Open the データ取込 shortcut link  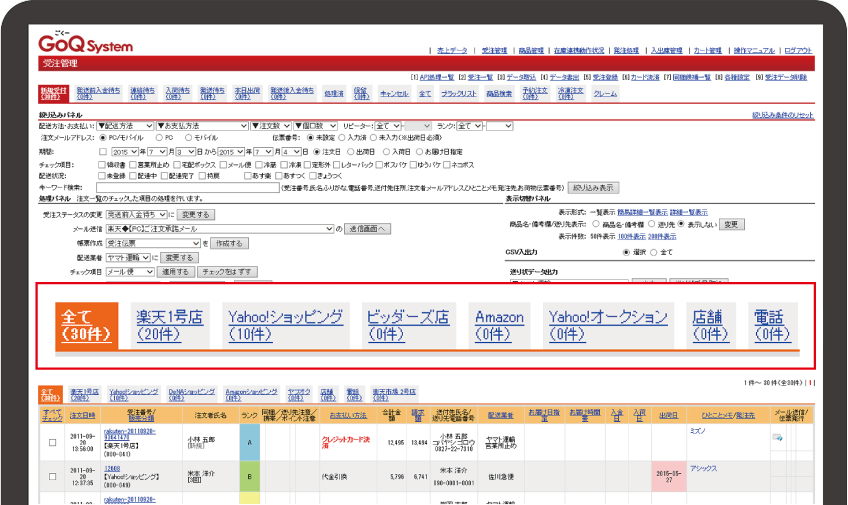[521, 77]
